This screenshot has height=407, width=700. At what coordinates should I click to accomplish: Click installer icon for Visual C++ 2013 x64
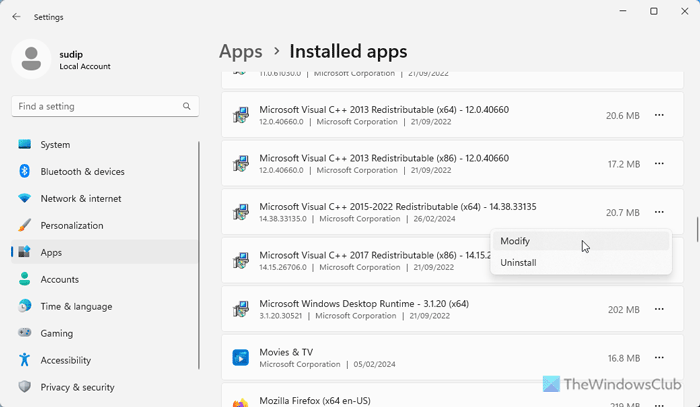tap(241, 115)
